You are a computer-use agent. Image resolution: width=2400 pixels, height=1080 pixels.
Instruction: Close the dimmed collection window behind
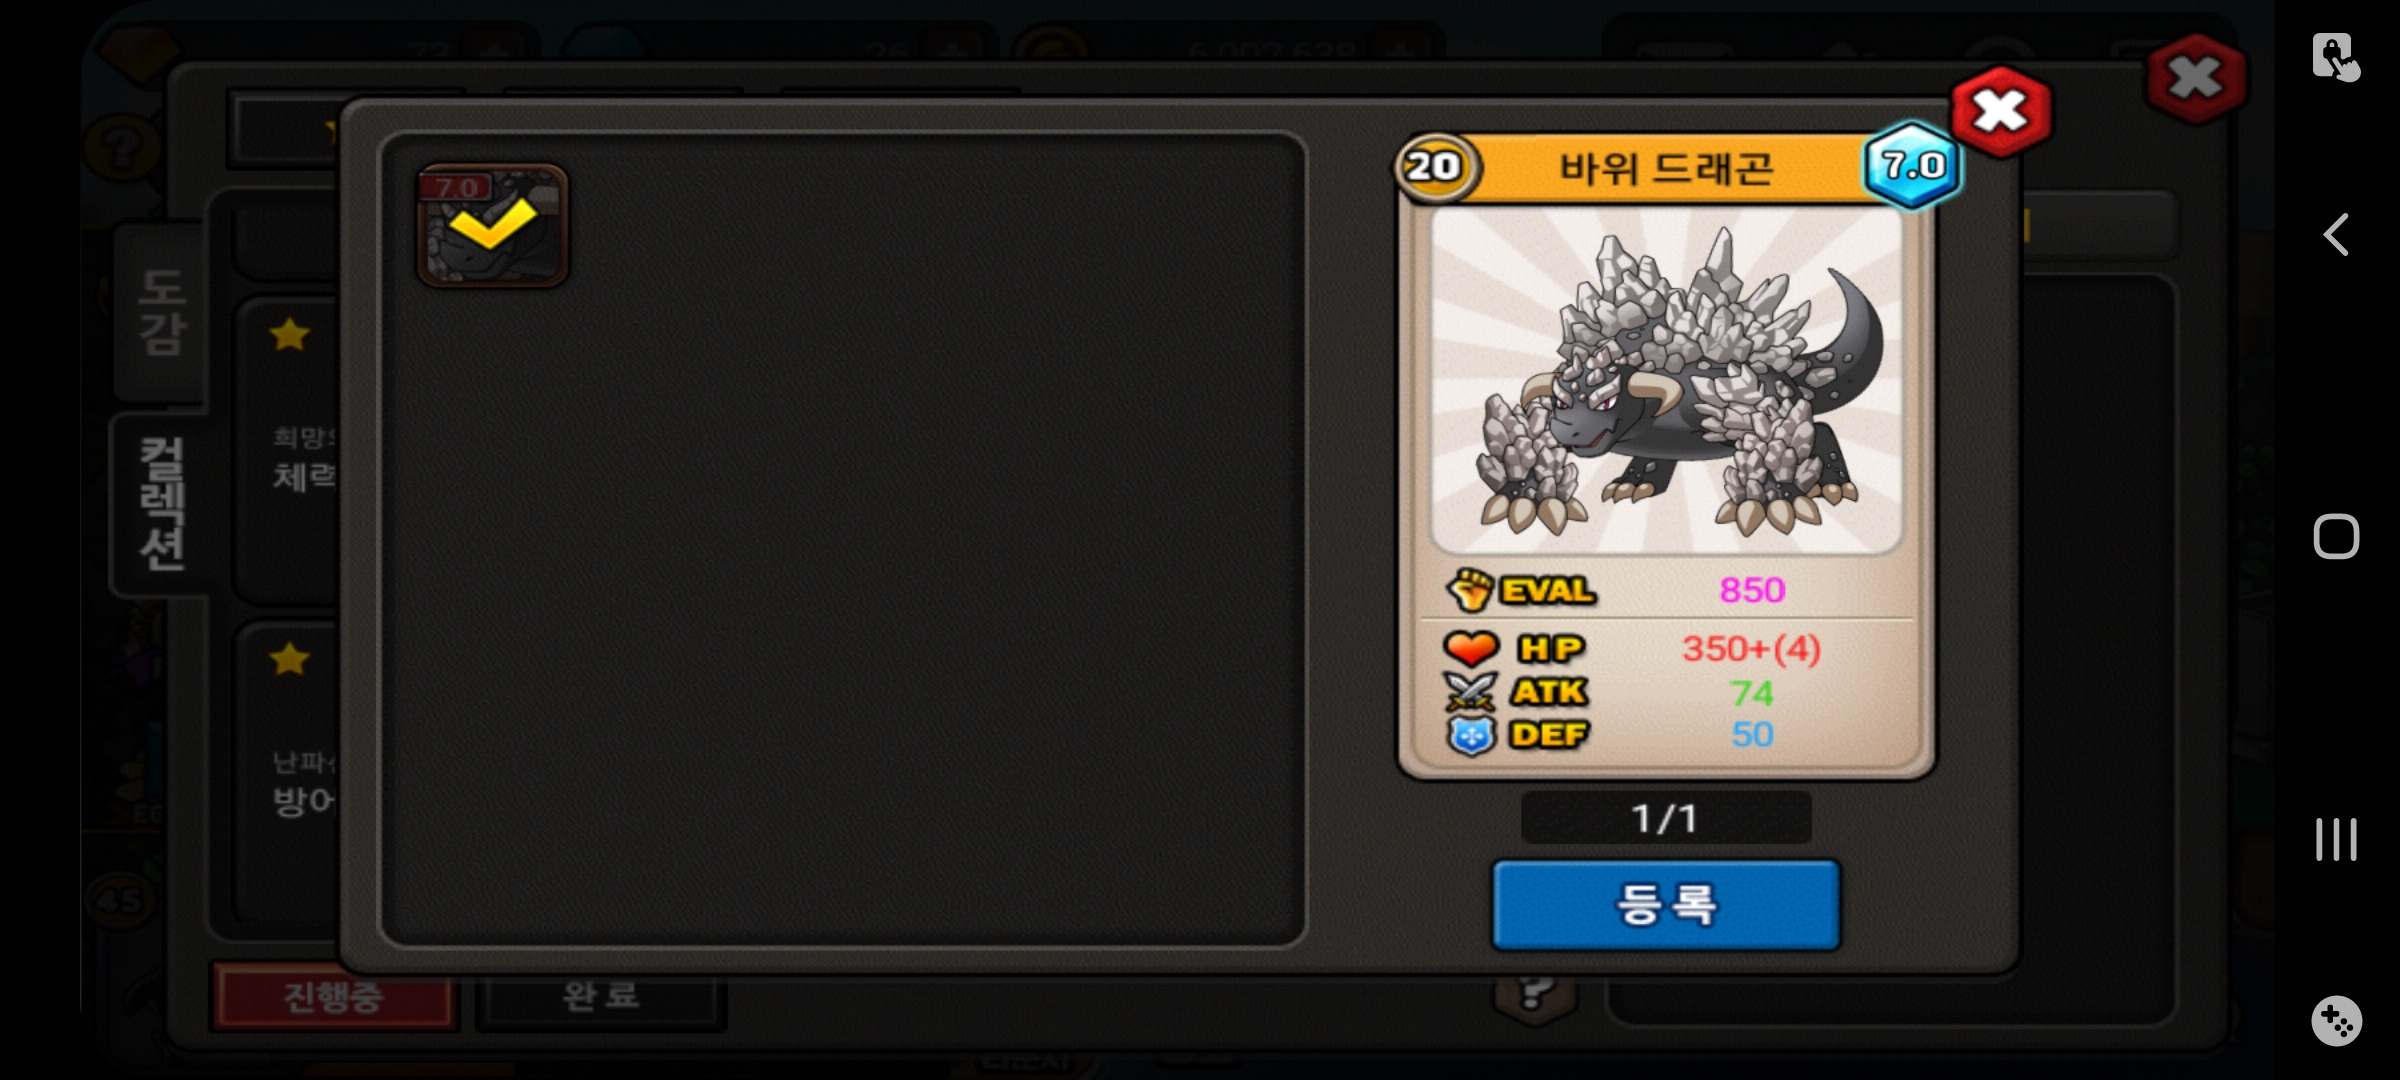2195,79
